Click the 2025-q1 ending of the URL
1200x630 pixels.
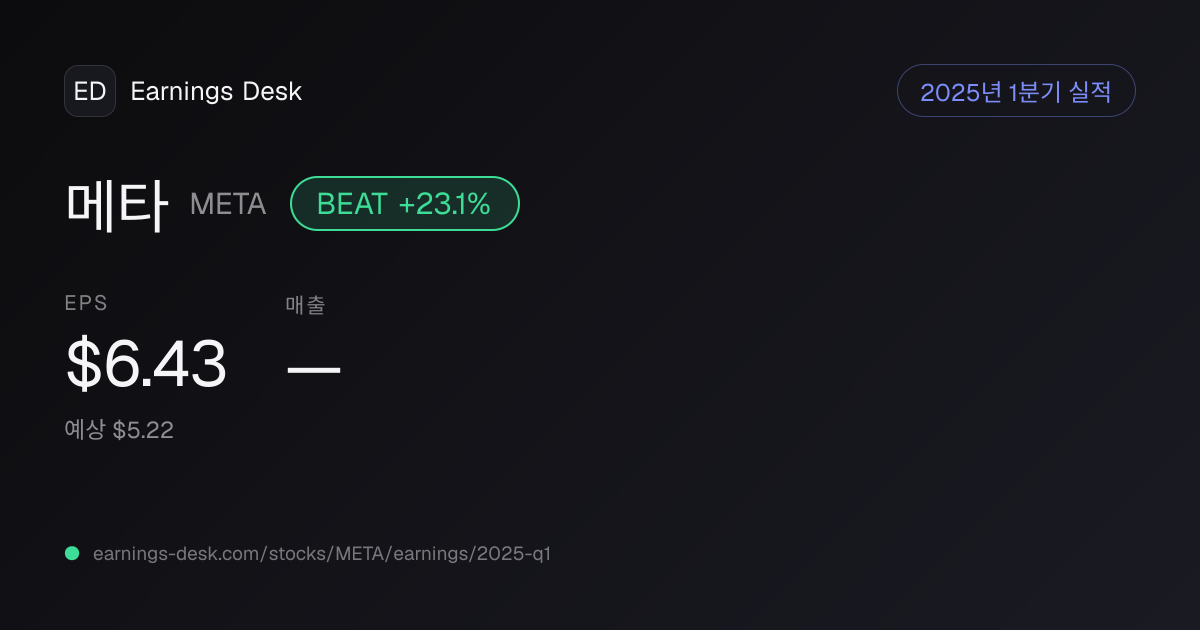[514, 553]
